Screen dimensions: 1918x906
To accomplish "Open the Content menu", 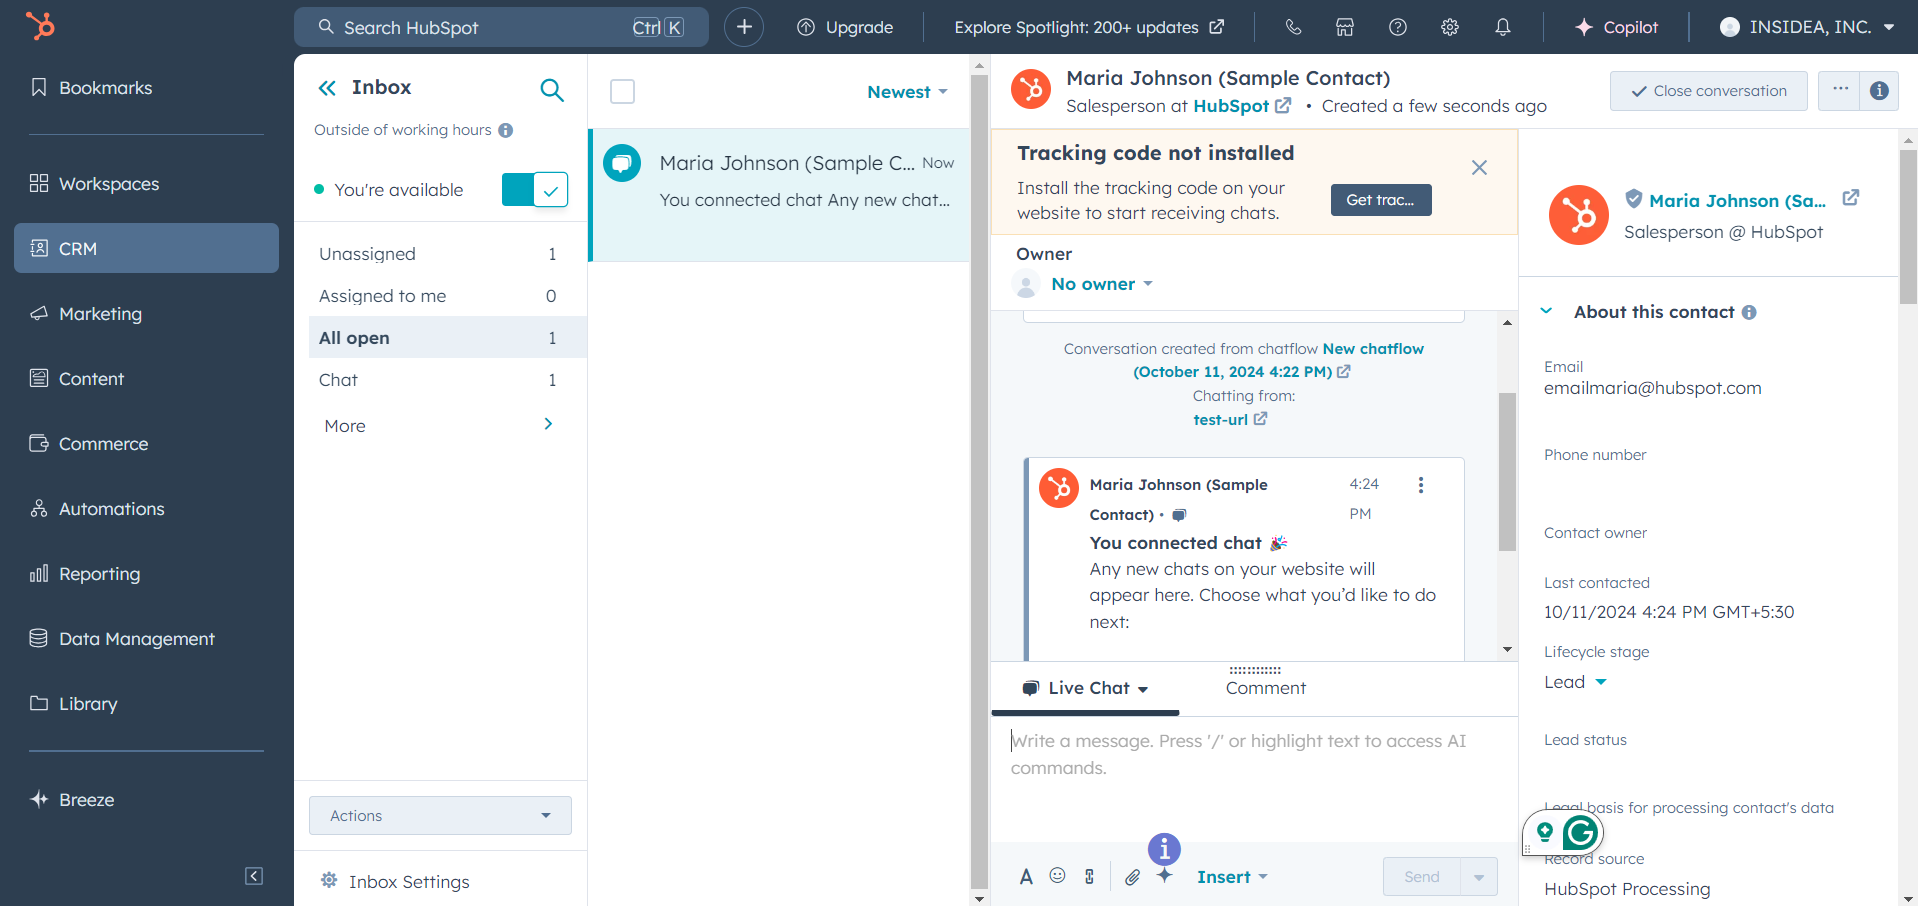I will [146, 379].
